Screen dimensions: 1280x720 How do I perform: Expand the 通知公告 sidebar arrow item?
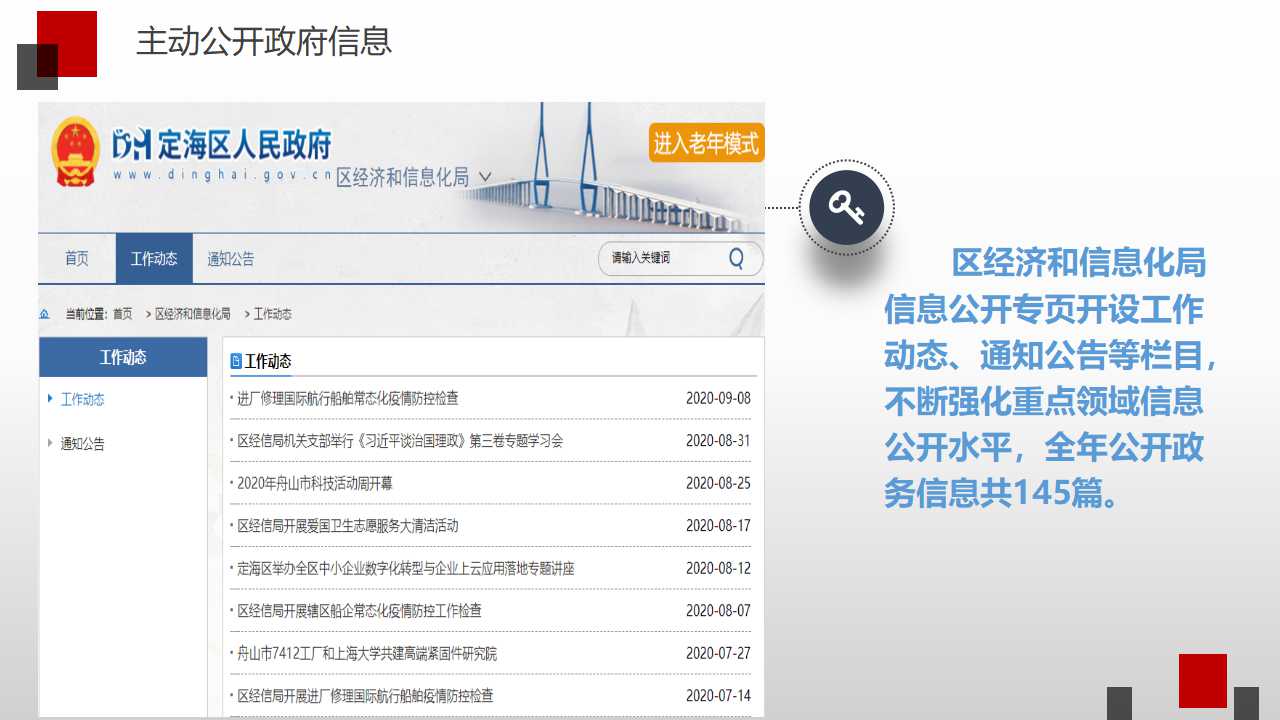(51, 443)
